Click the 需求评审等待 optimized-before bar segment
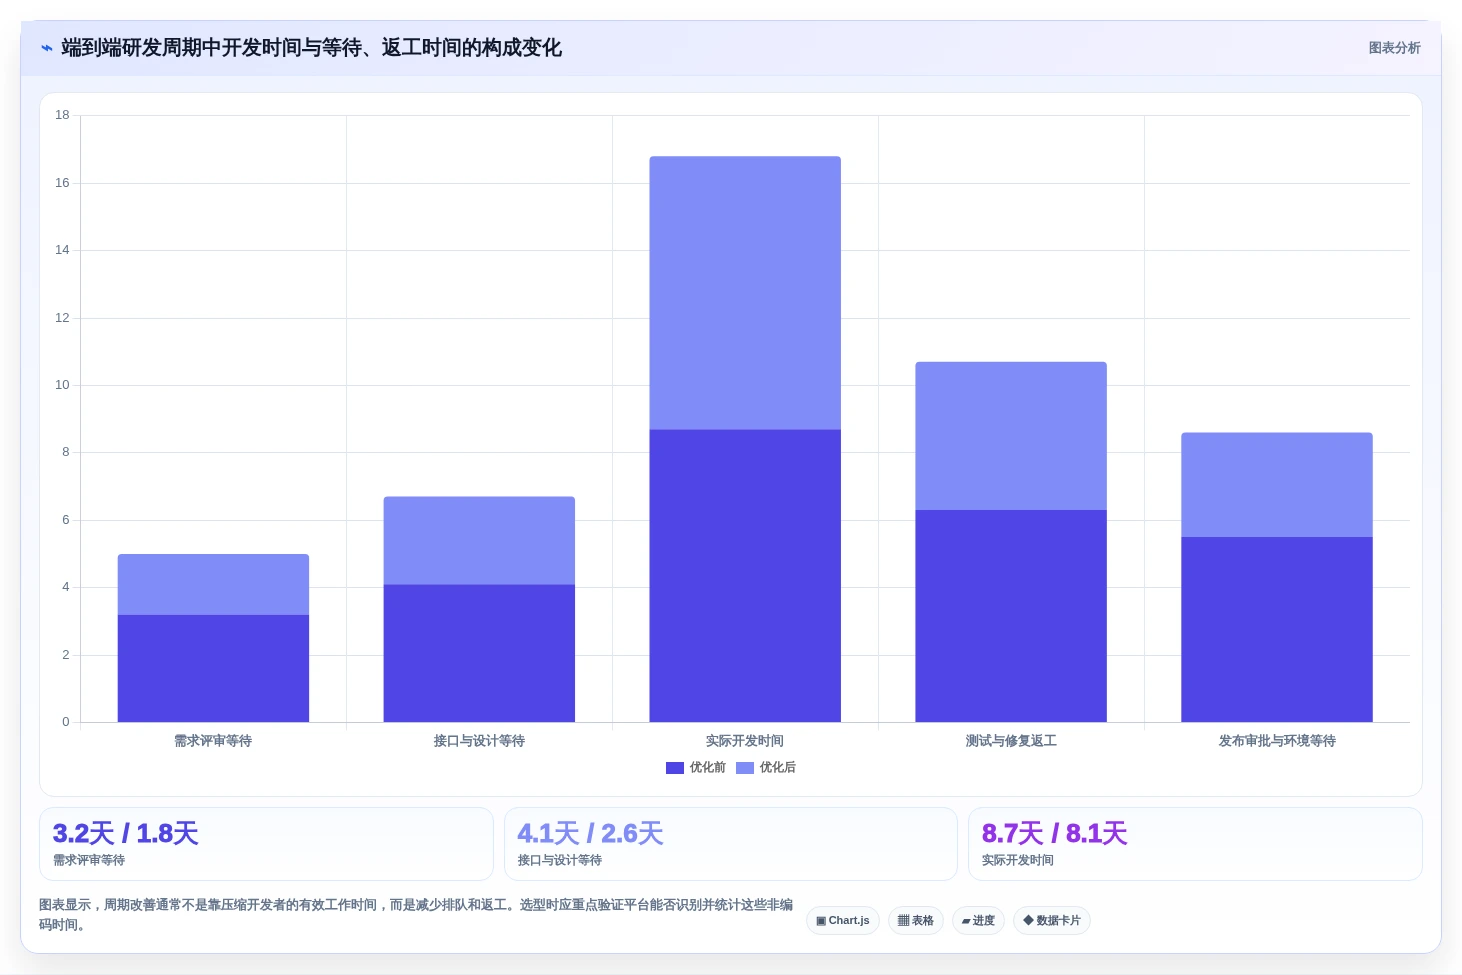 (213, 668)
